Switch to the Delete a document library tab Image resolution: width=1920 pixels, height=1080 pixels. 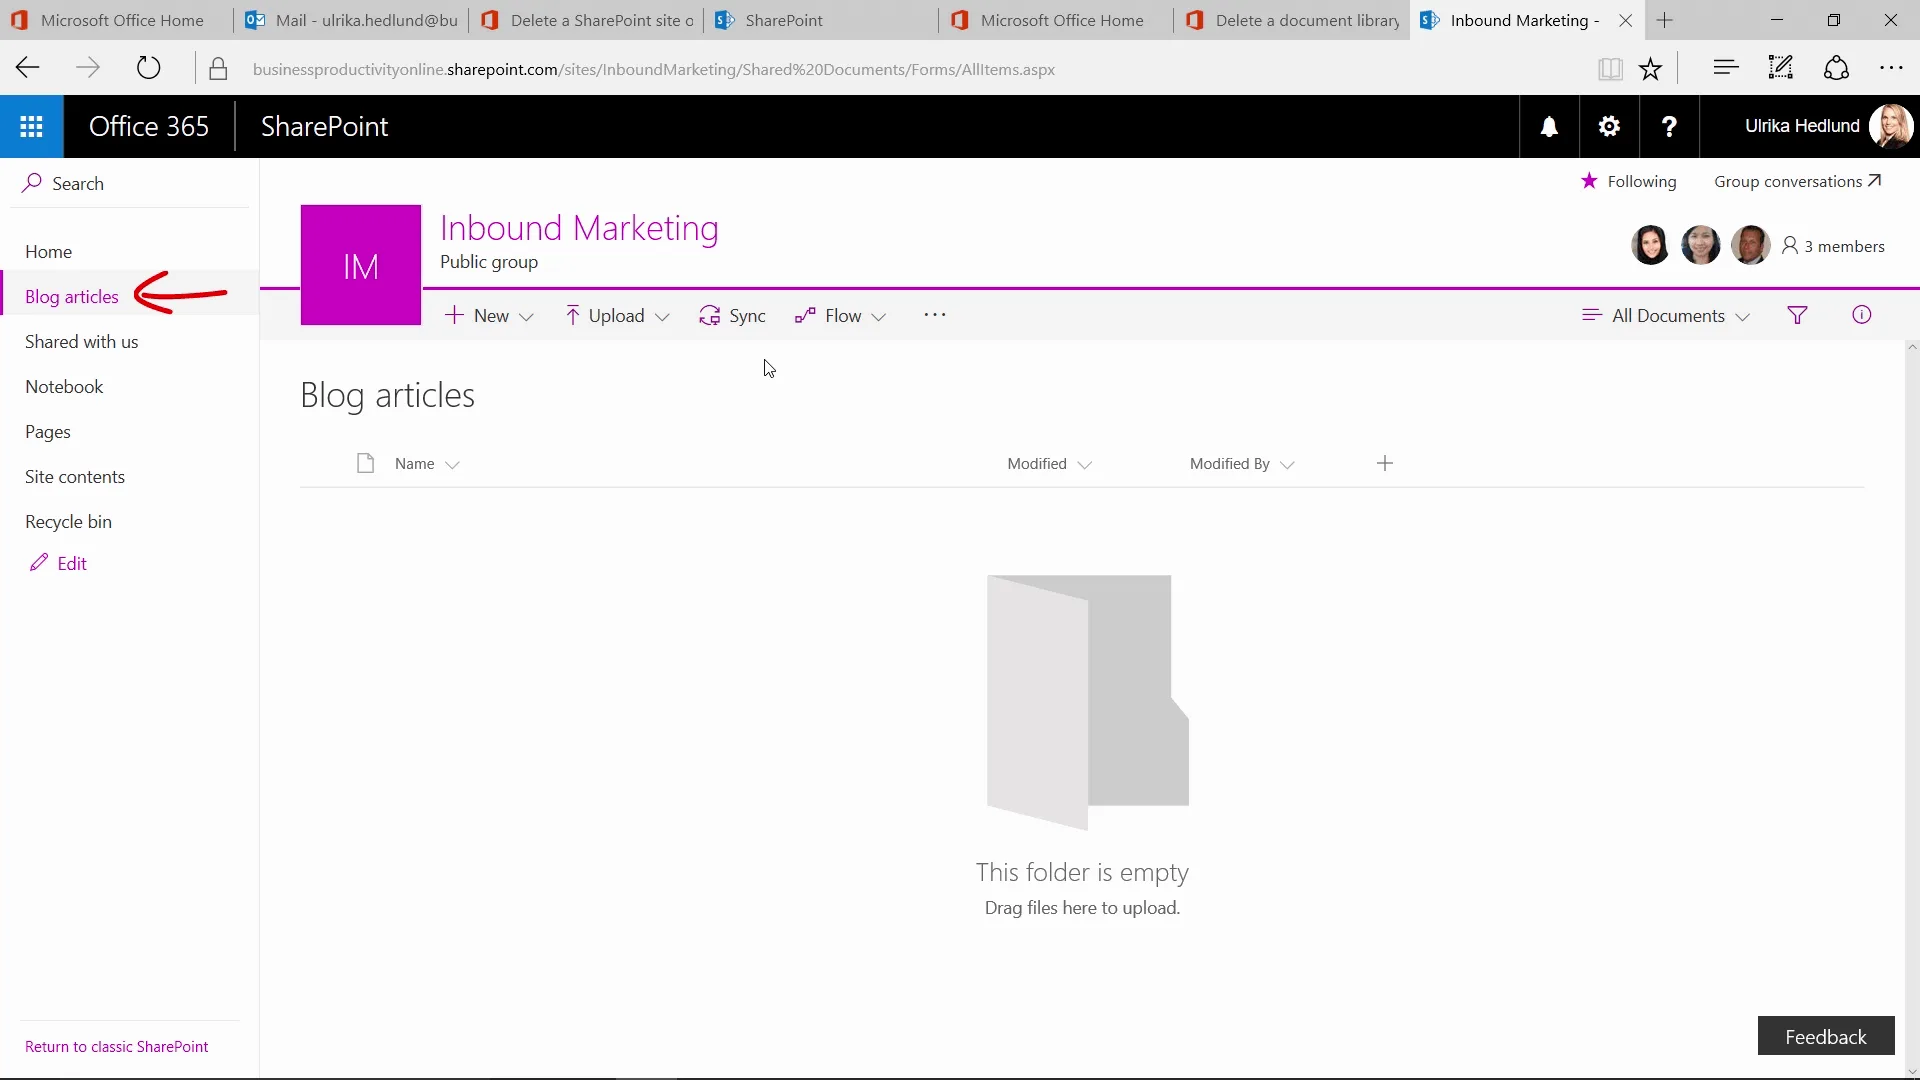(1292, 20)
